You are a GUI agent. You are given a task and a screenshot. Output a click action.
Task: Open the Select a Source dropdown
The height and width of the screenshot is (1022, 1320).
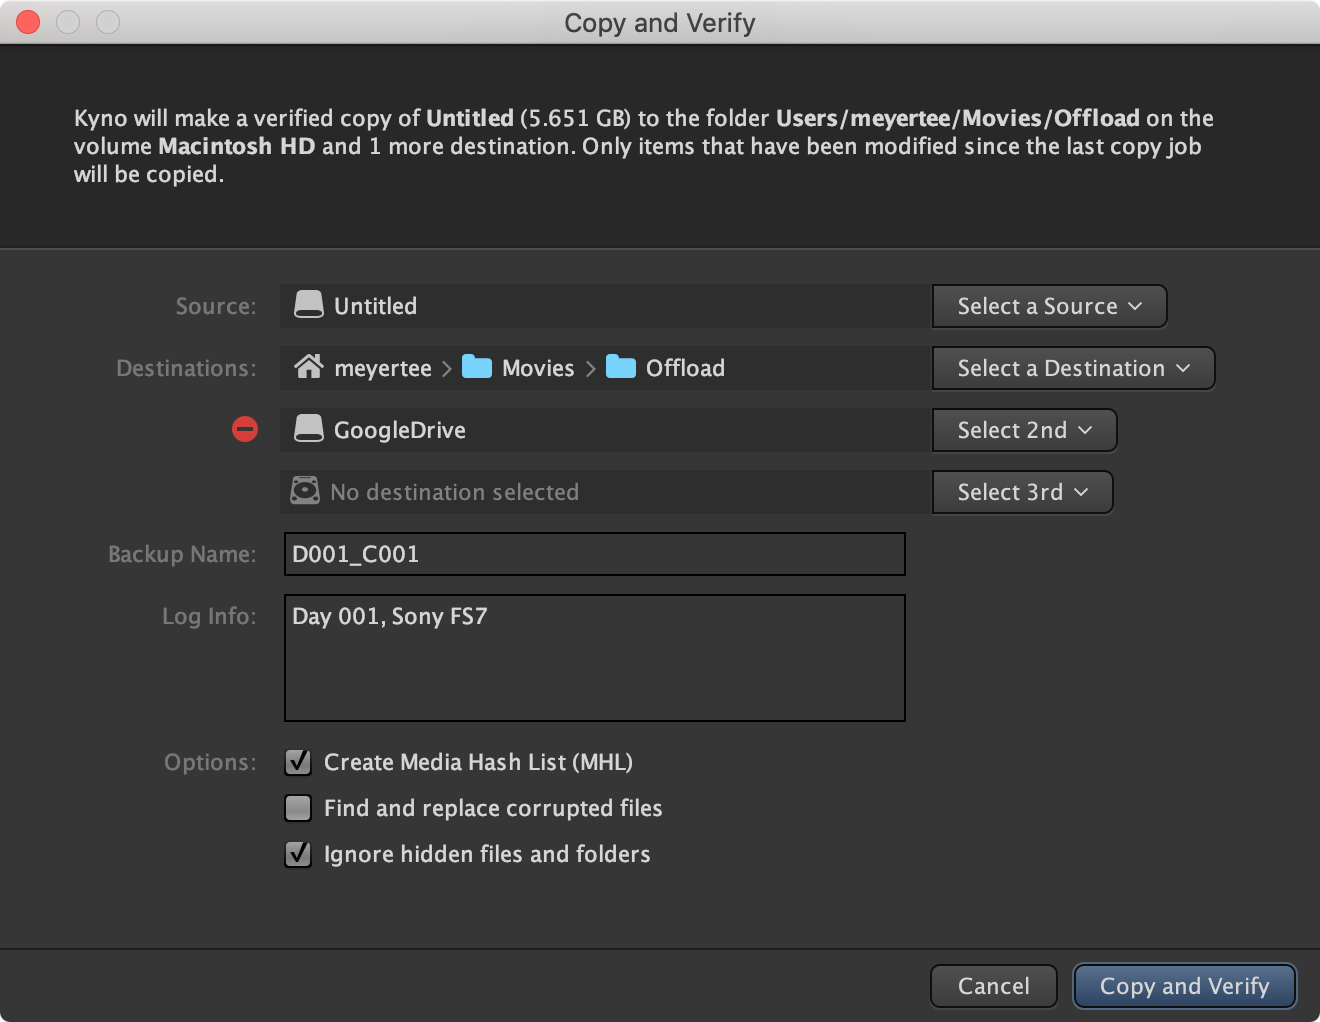click(x=1050, y=306)
